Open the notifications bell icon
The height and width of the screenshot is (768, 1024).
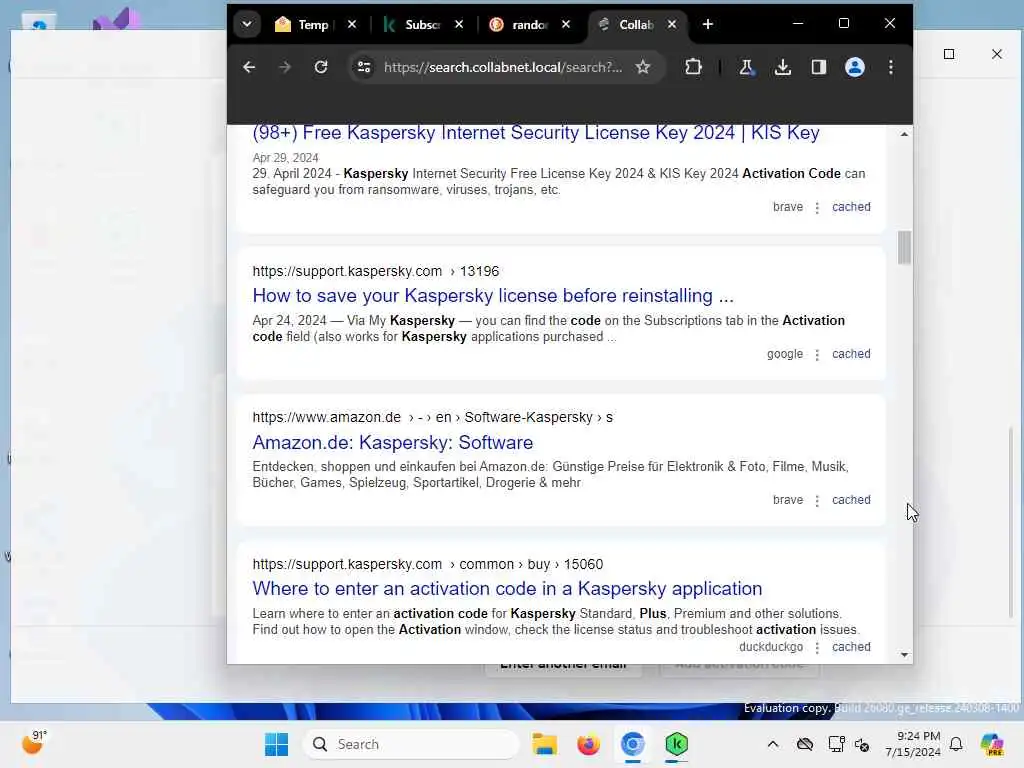956,744
